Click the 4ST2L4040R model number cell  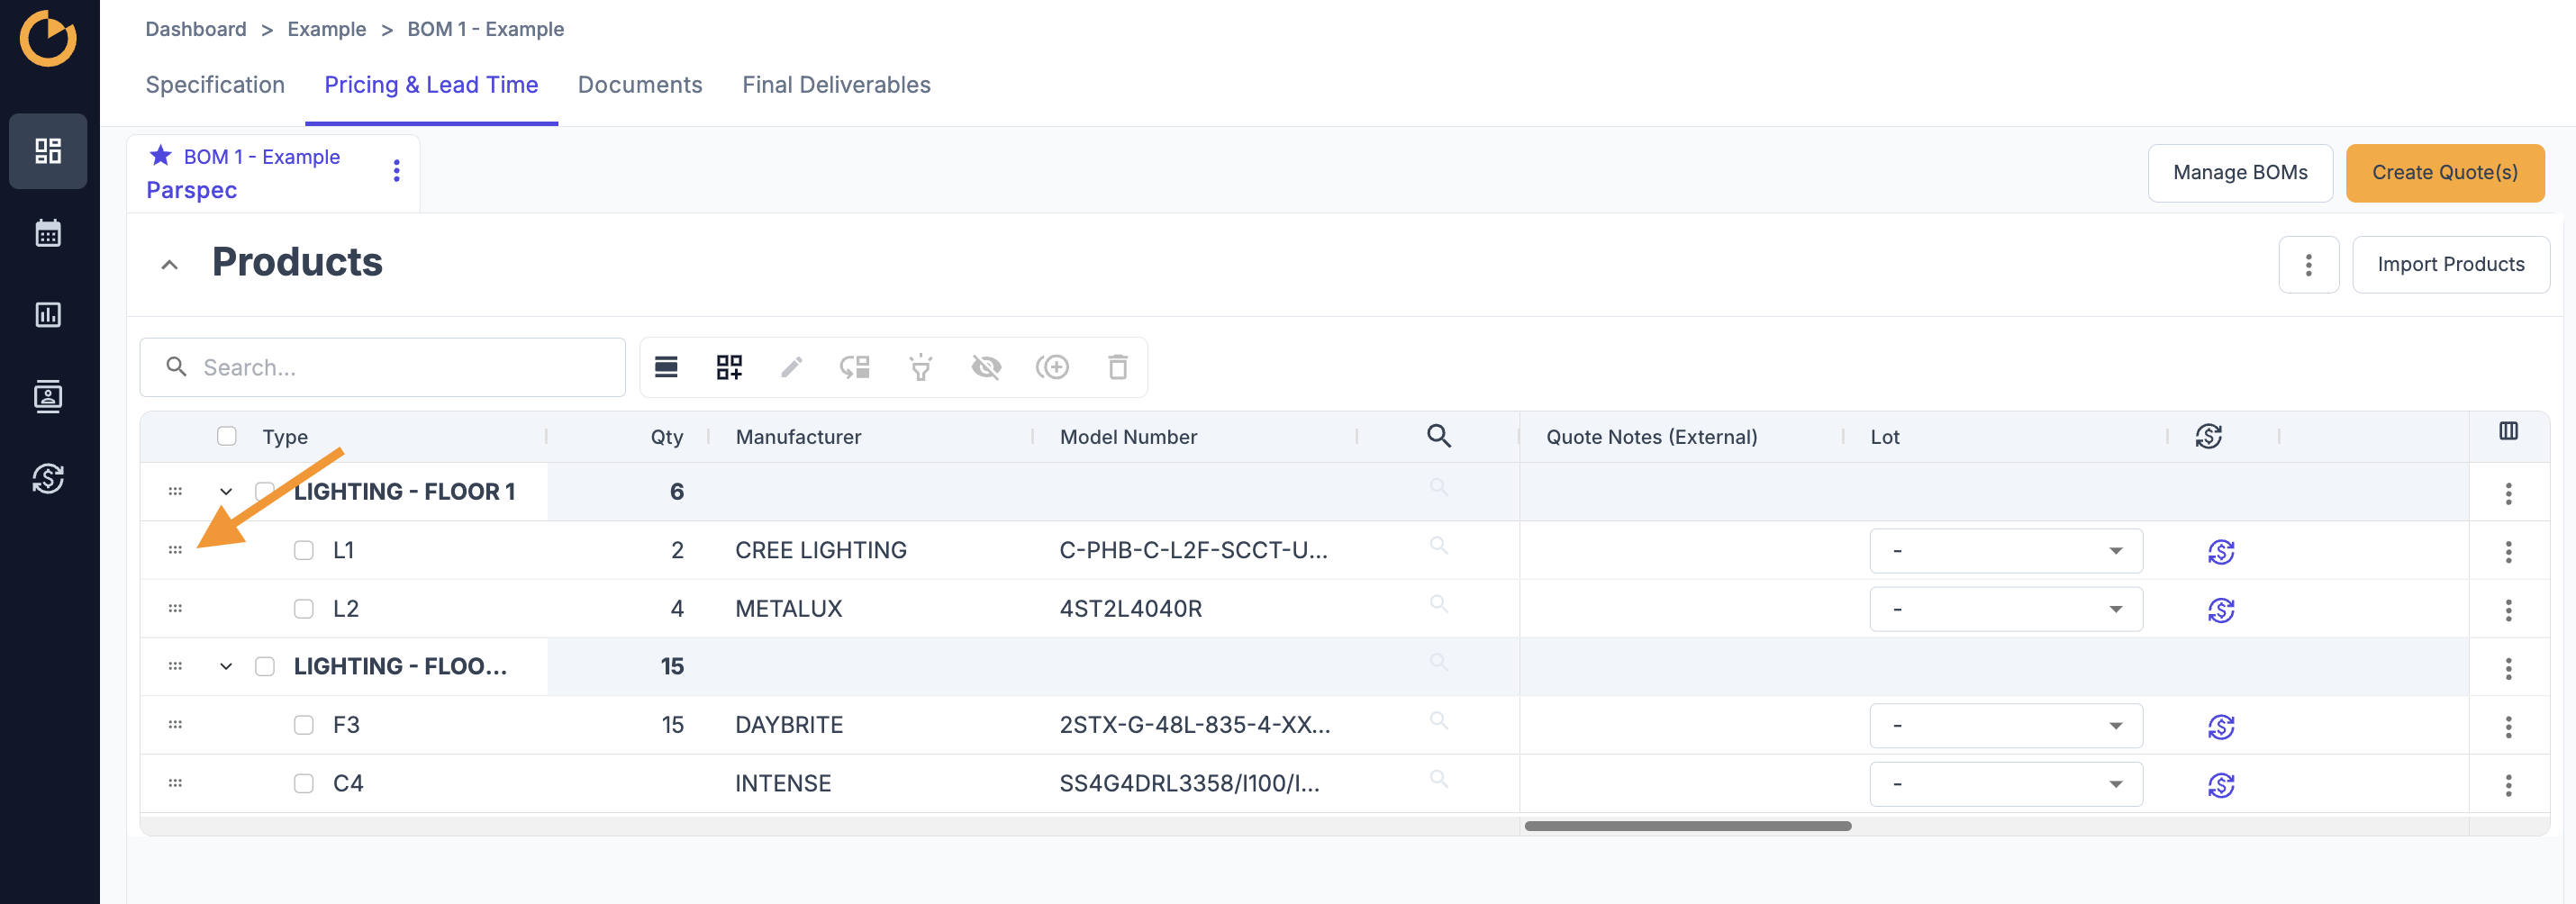point(1131,609)
